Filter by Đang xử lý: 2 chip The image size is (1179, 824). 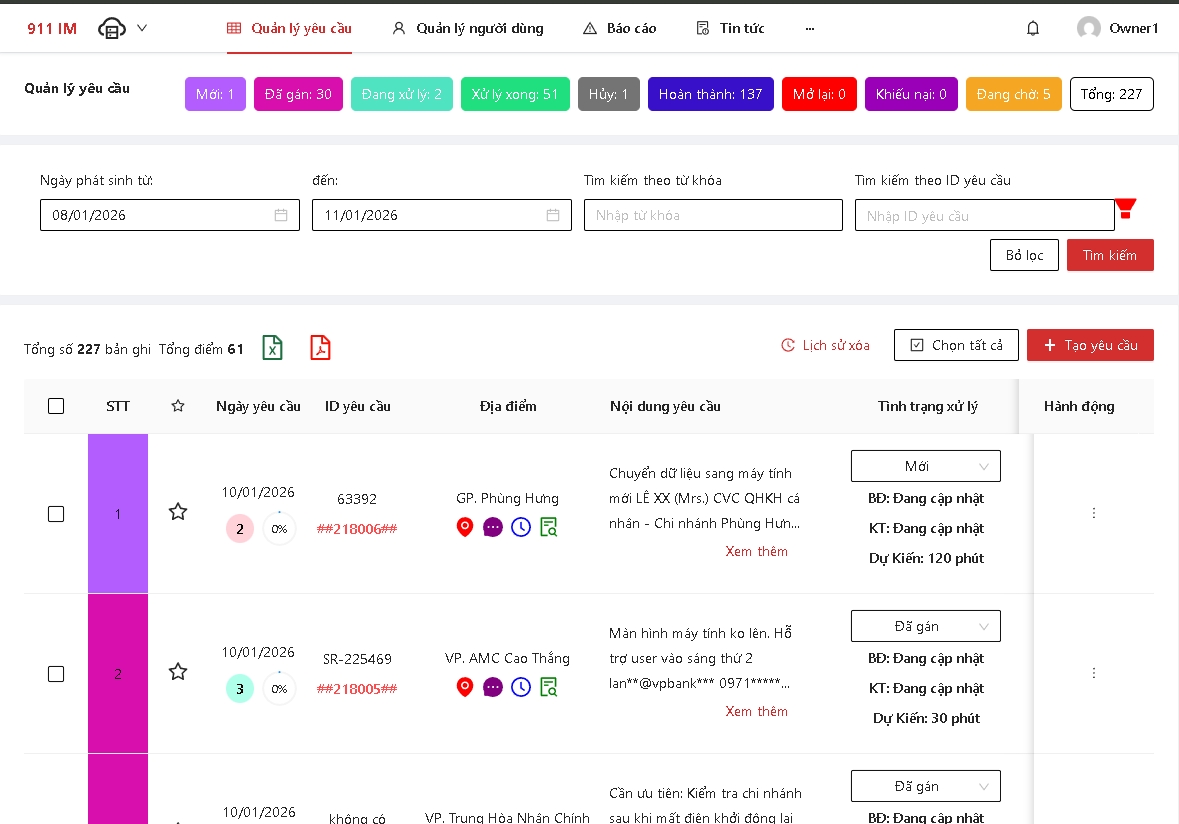pos(402,94)
